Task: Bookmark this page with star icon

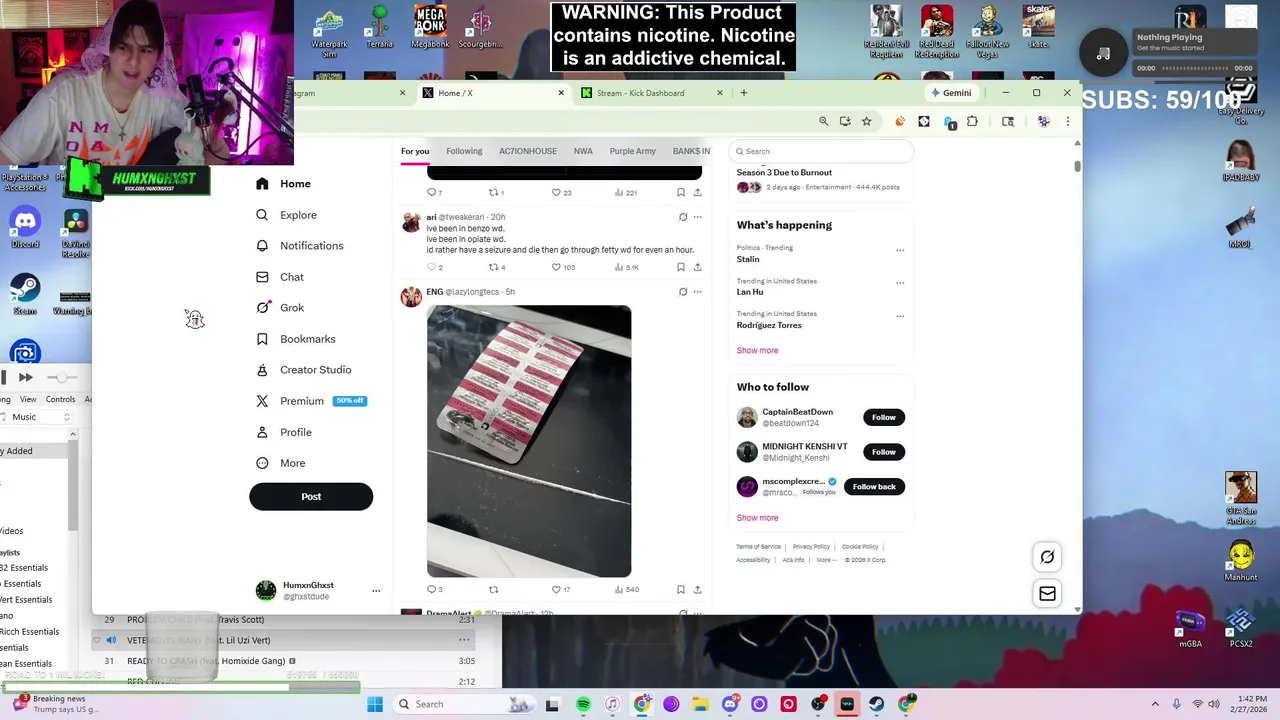Action: 866,121
